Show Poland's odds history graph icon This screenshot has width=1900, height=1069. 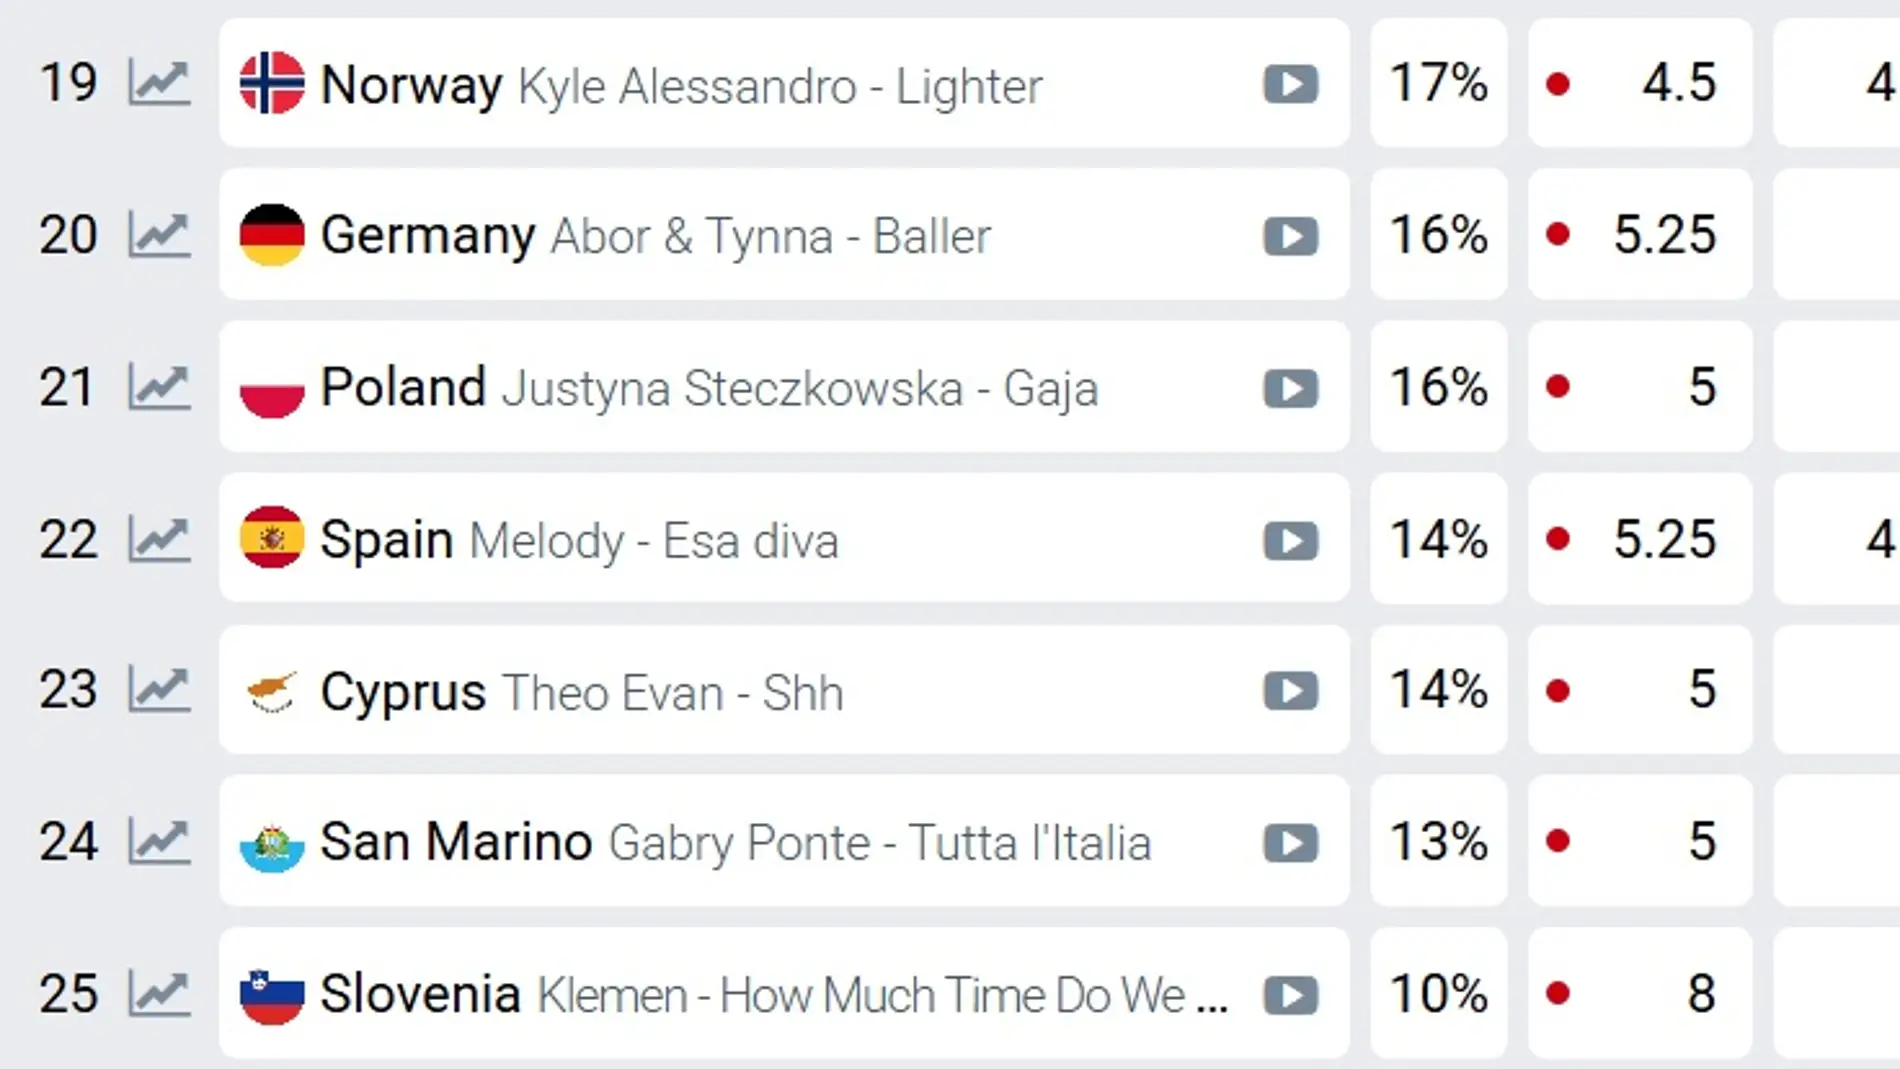click(x=159, y=387)
